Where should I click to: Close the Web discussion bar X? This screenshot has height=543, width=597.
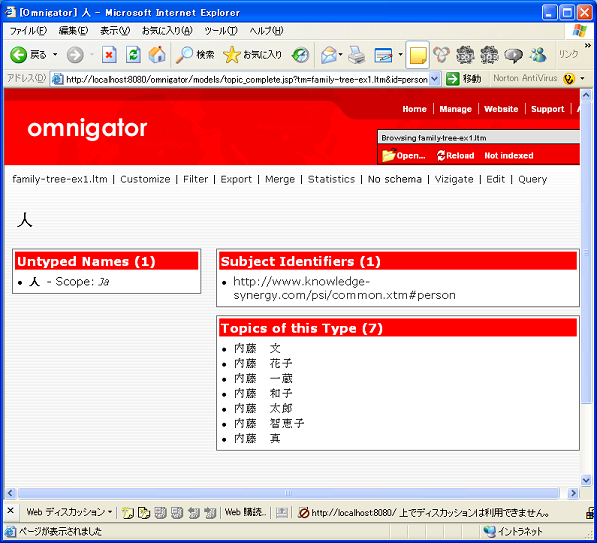(x=11, y=511)
